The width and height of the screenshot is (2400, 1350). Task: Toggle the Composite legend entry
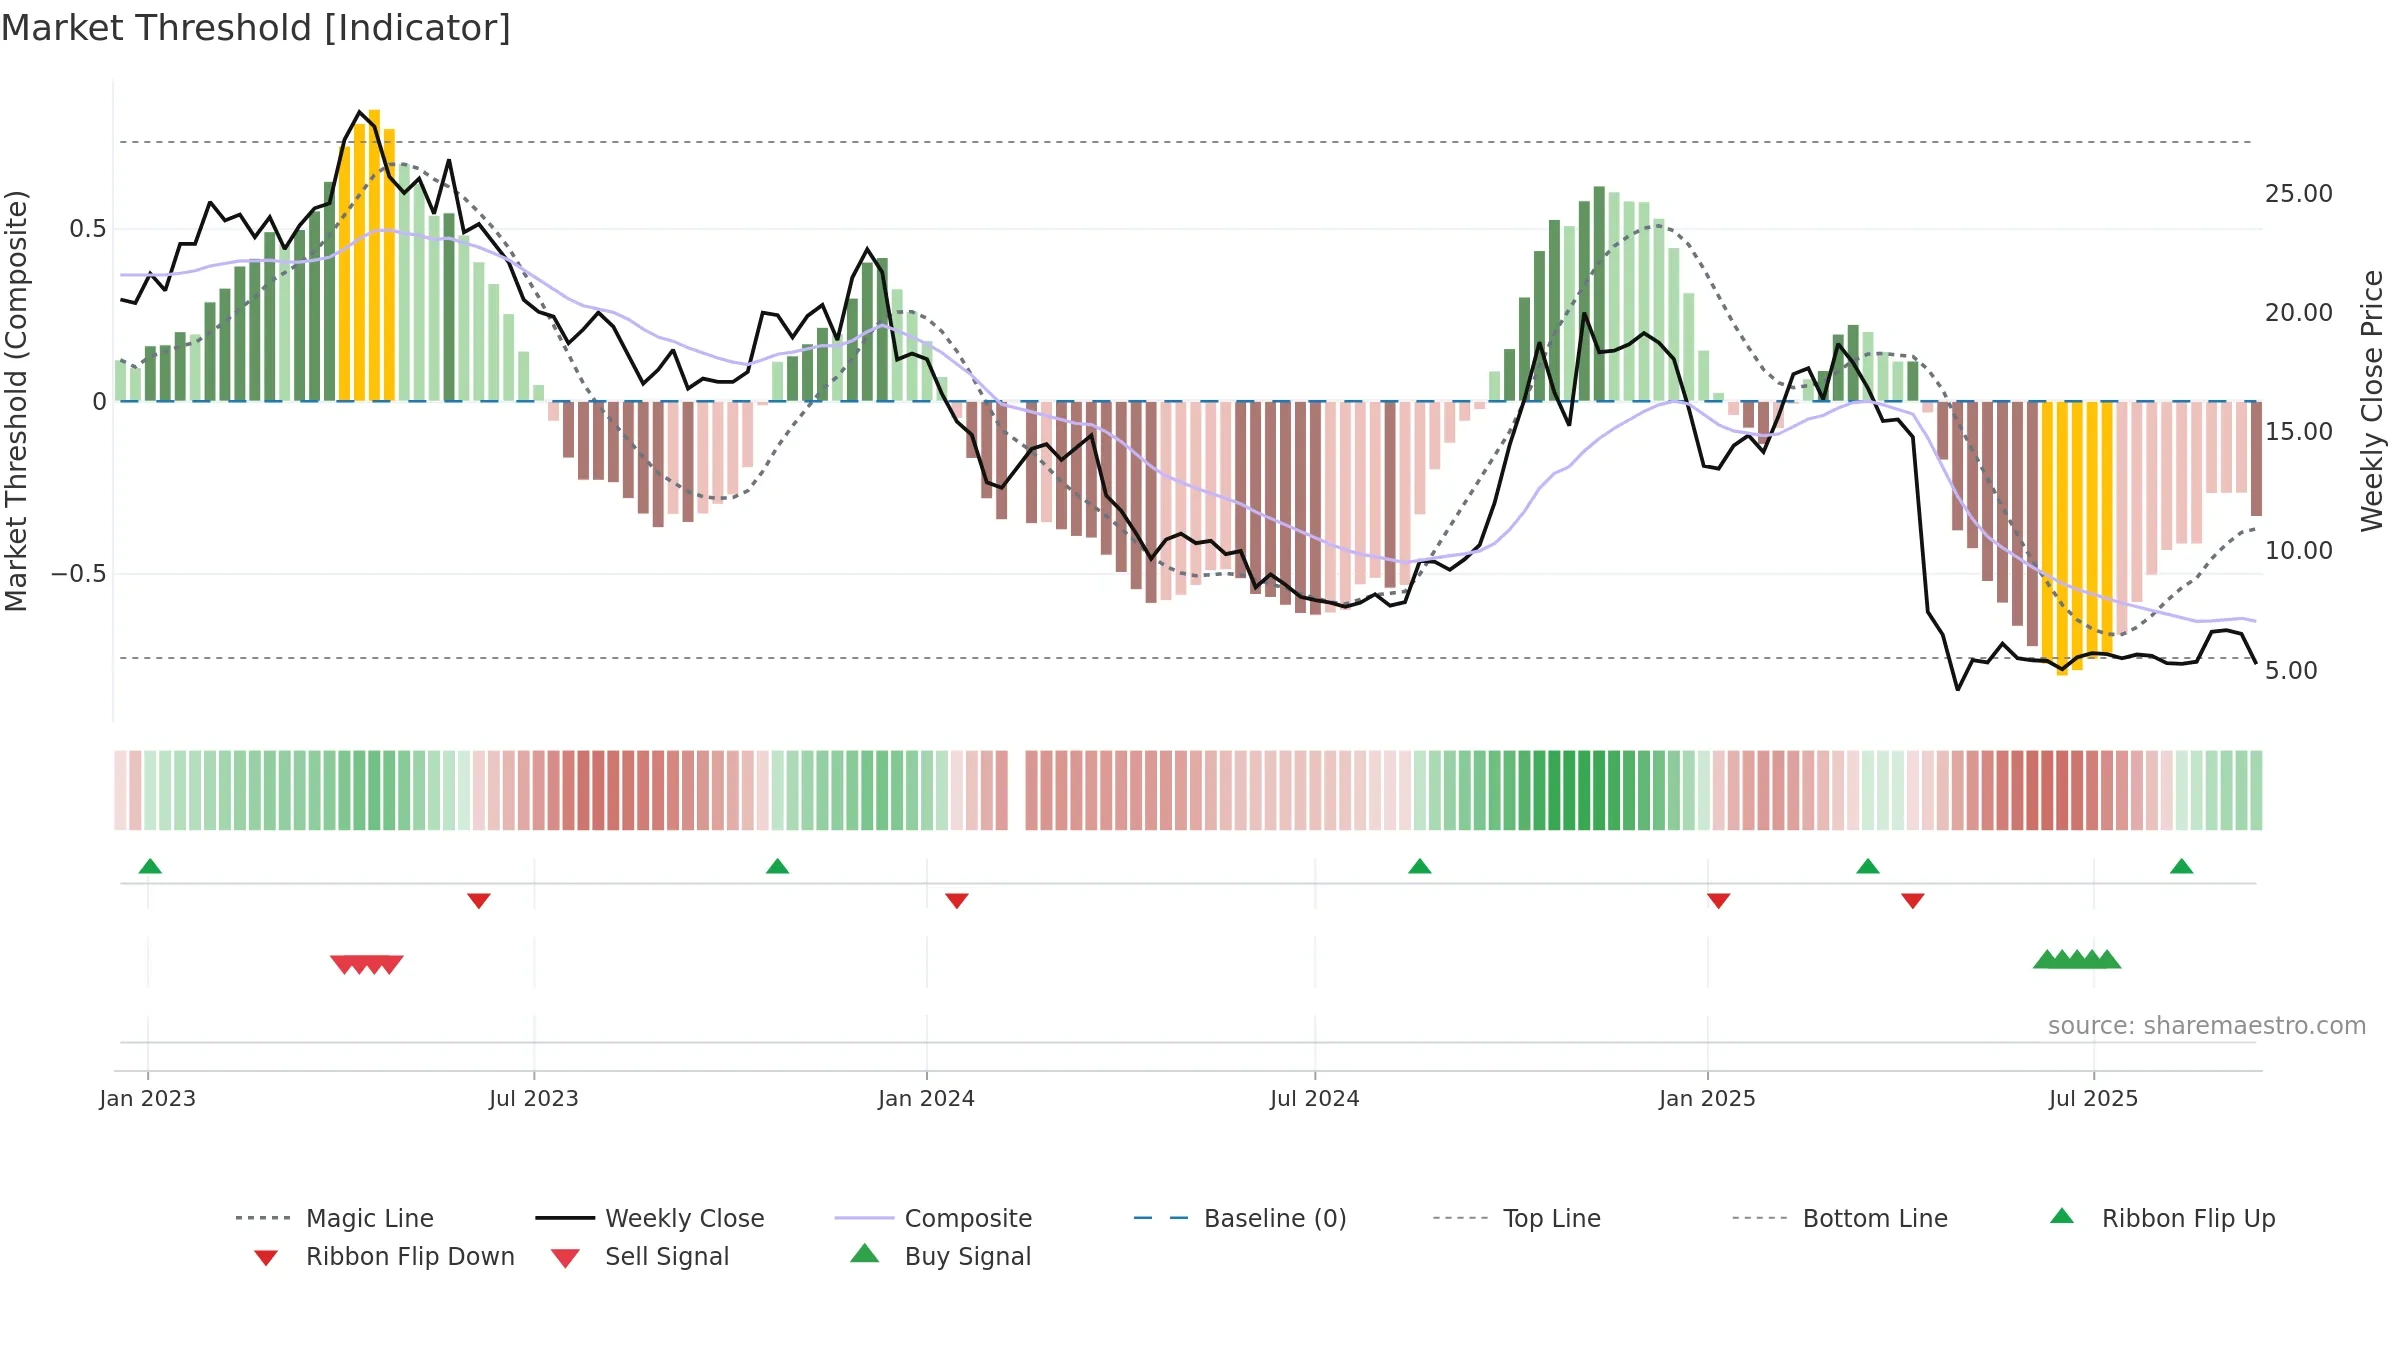(x=933, y=1218)
